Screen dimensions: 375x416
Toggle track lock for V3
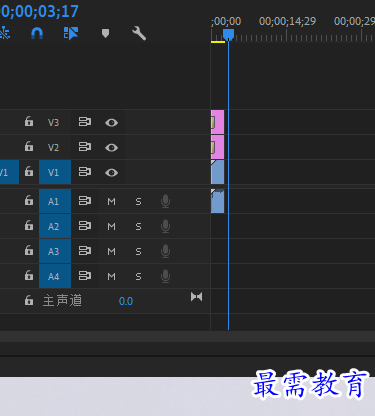pyautogui.click(x=29, y=121)
